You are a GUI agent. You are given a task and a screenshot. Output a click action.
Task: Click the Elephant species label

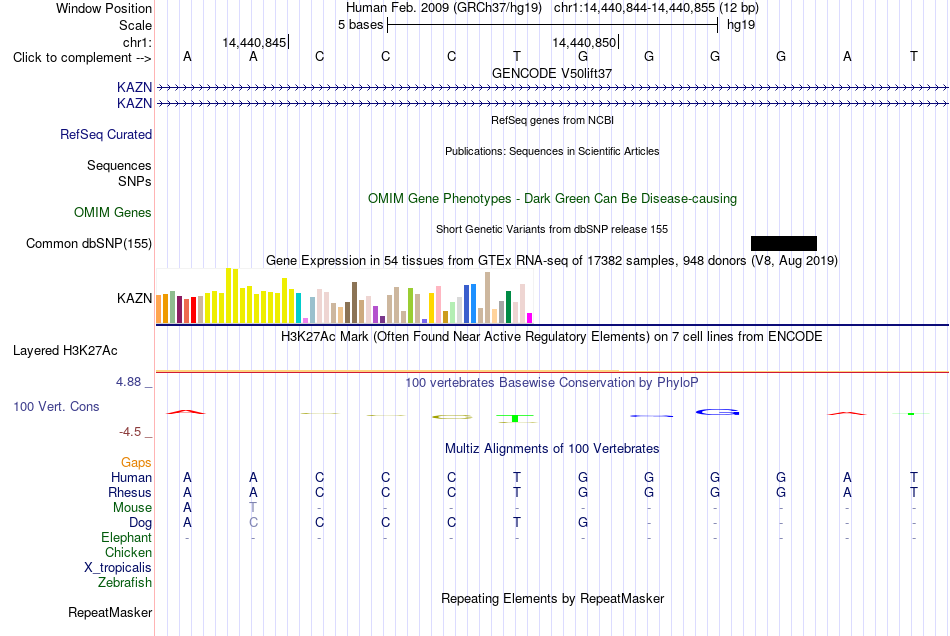click(x=126, y=537)
